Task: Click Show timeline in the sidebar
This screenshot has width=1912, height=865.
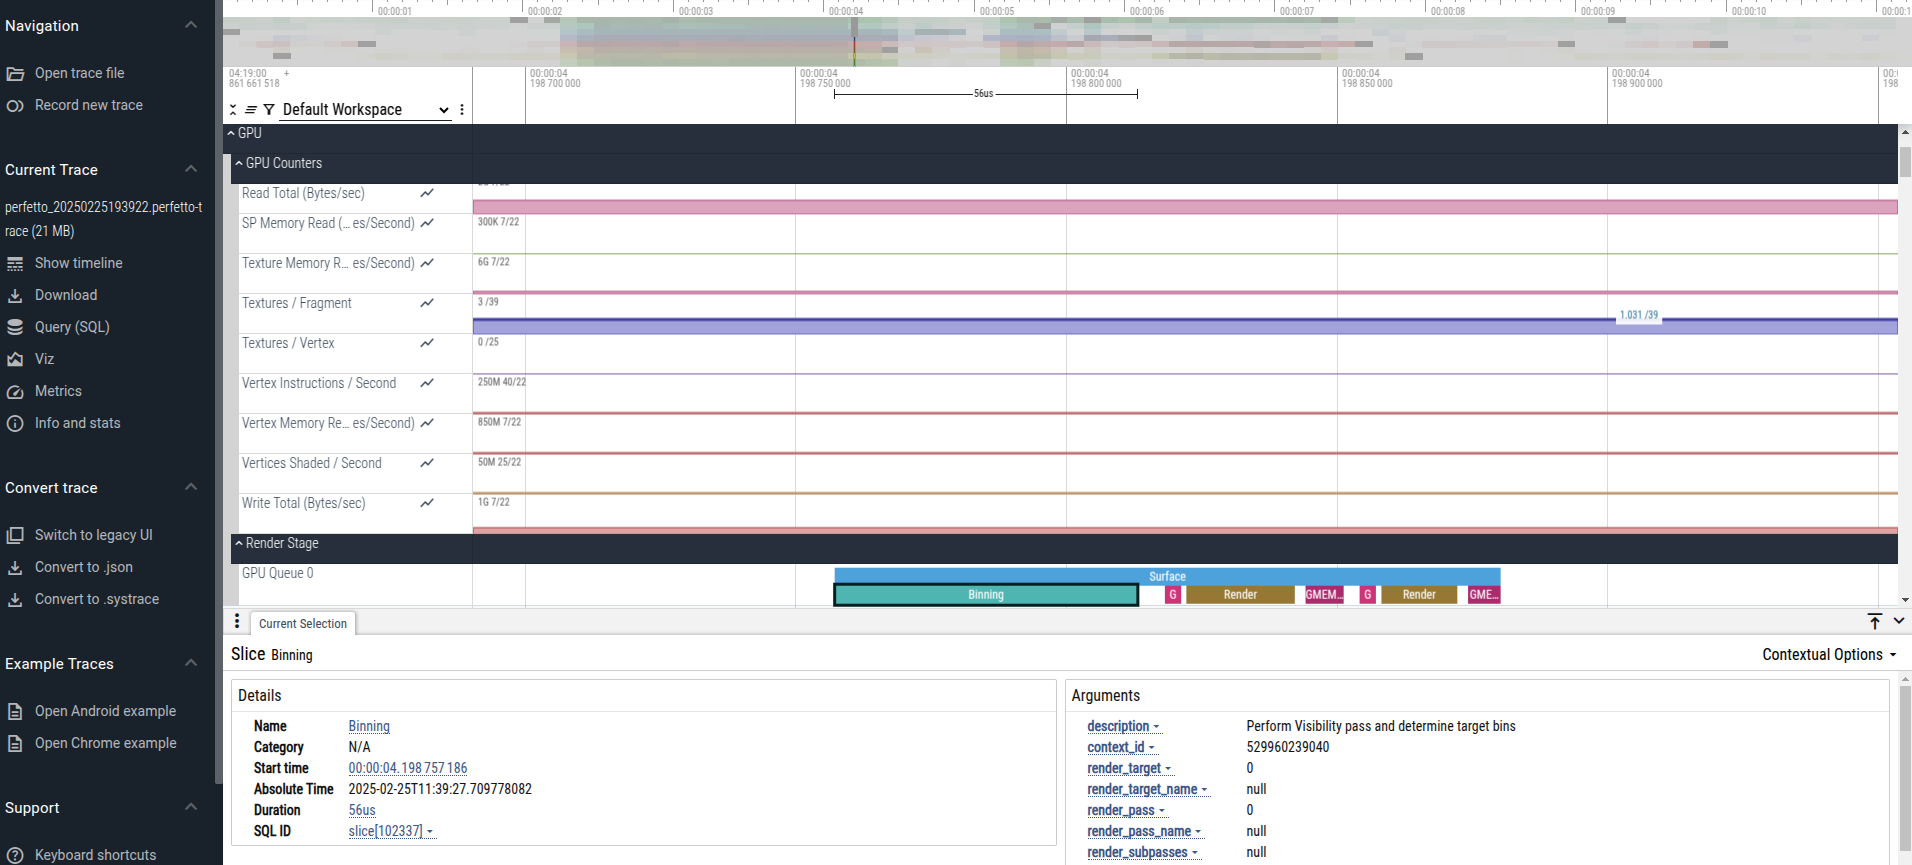Action: [x=78, y=263]
